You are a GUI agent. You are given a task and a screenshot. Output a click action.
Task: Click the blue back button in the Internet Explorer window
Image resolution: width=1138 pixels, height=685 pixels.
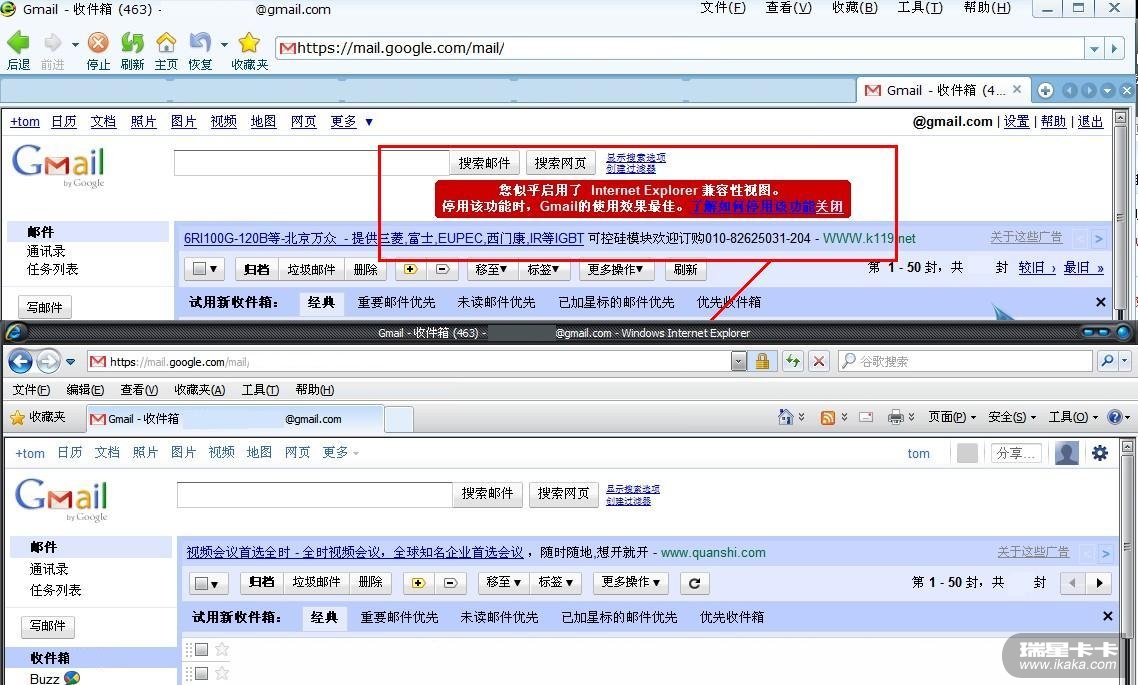point(20,361)
